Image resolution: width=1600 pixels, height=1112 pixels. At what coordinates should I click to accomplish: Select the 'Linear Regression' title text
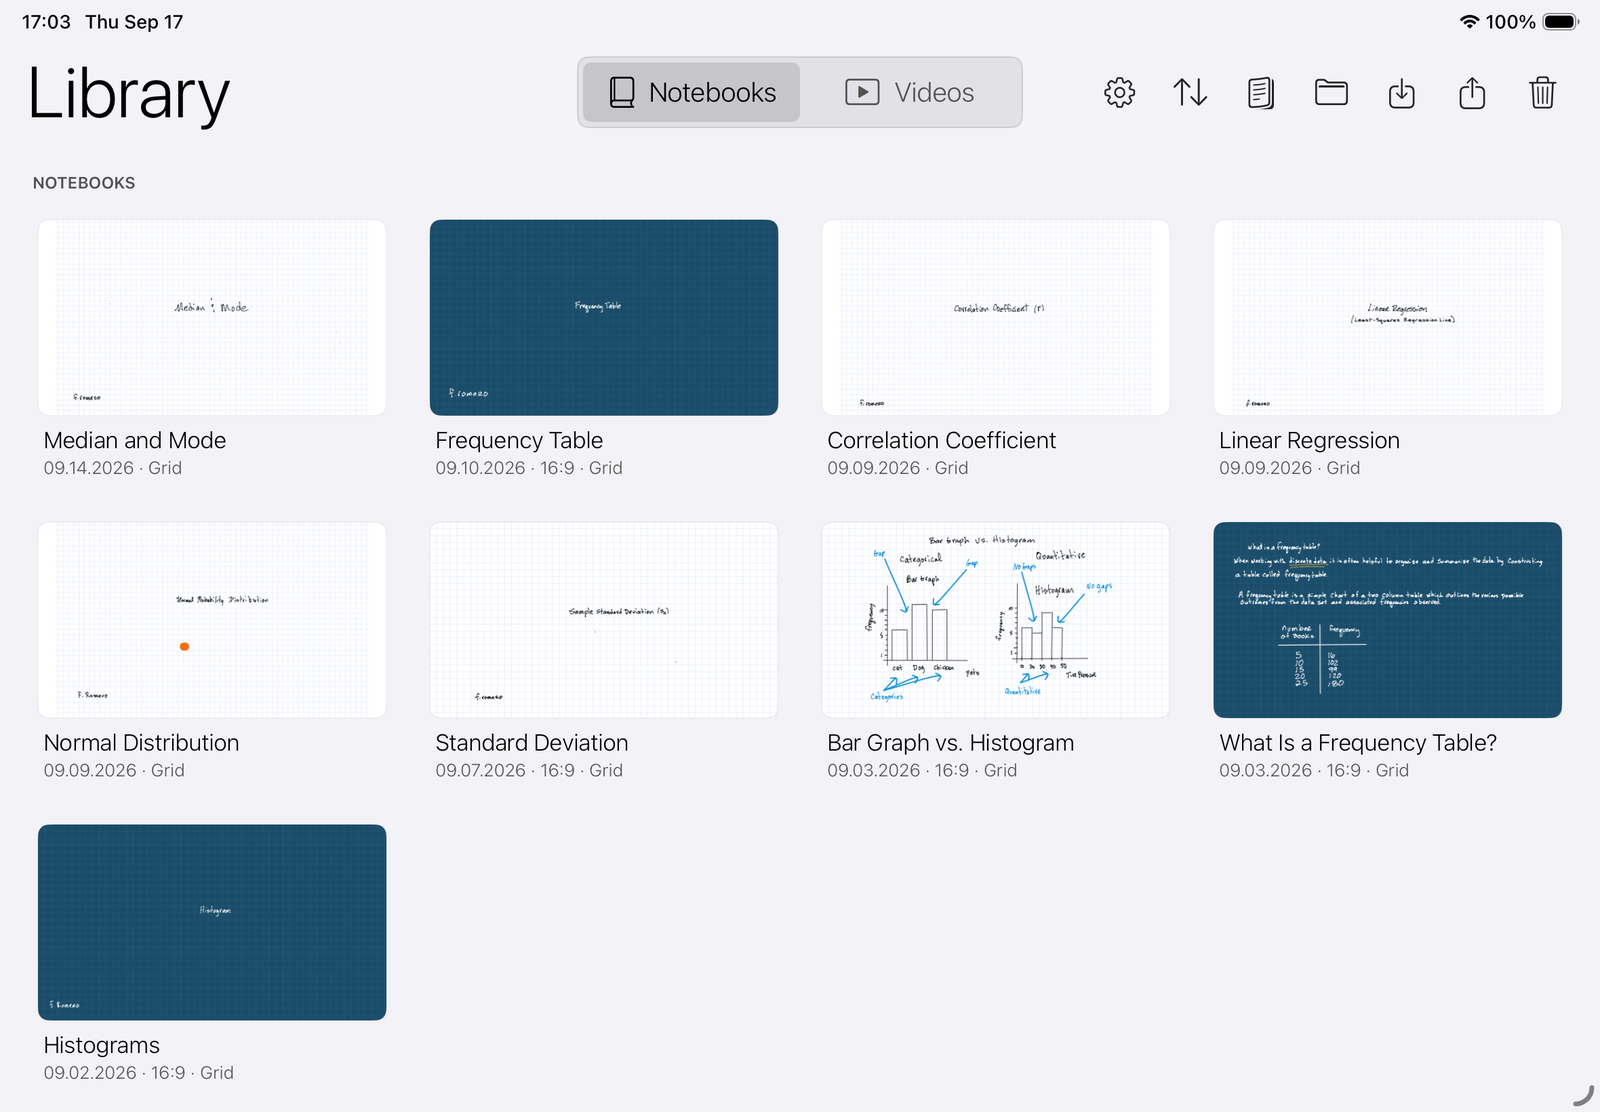pyautogui.click(x=1309, y=441)
